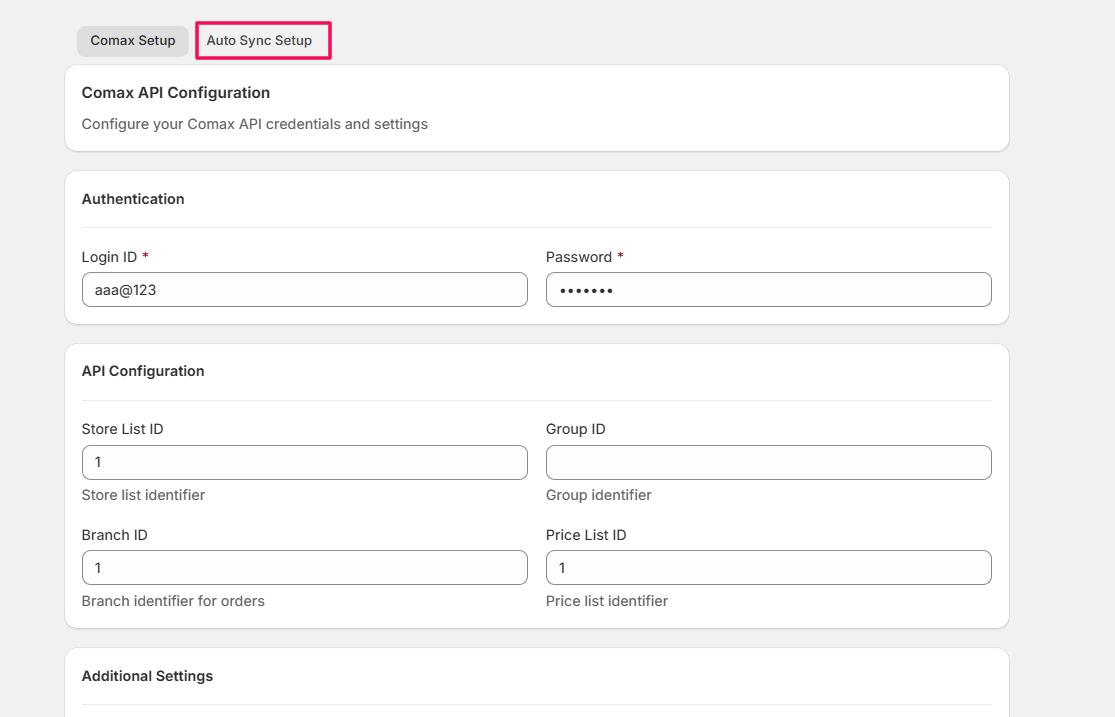
Task: Click the "Store list identifier" helper text
Action: [143, 495]
